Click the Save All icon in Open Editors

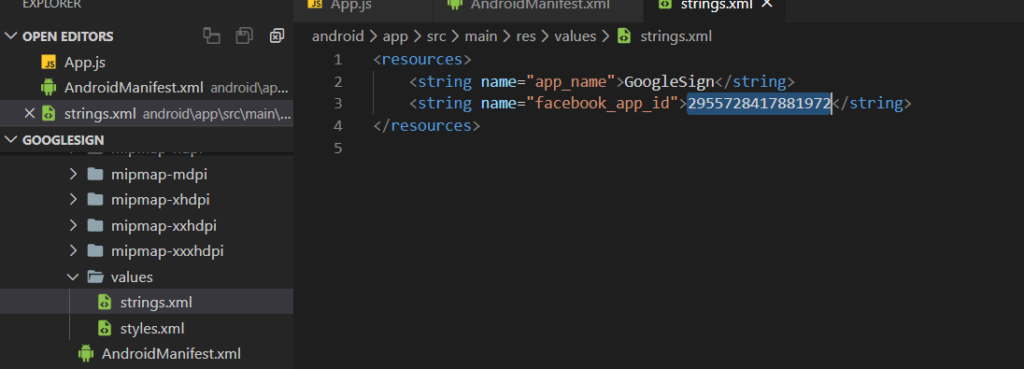(x=244, y=36)
